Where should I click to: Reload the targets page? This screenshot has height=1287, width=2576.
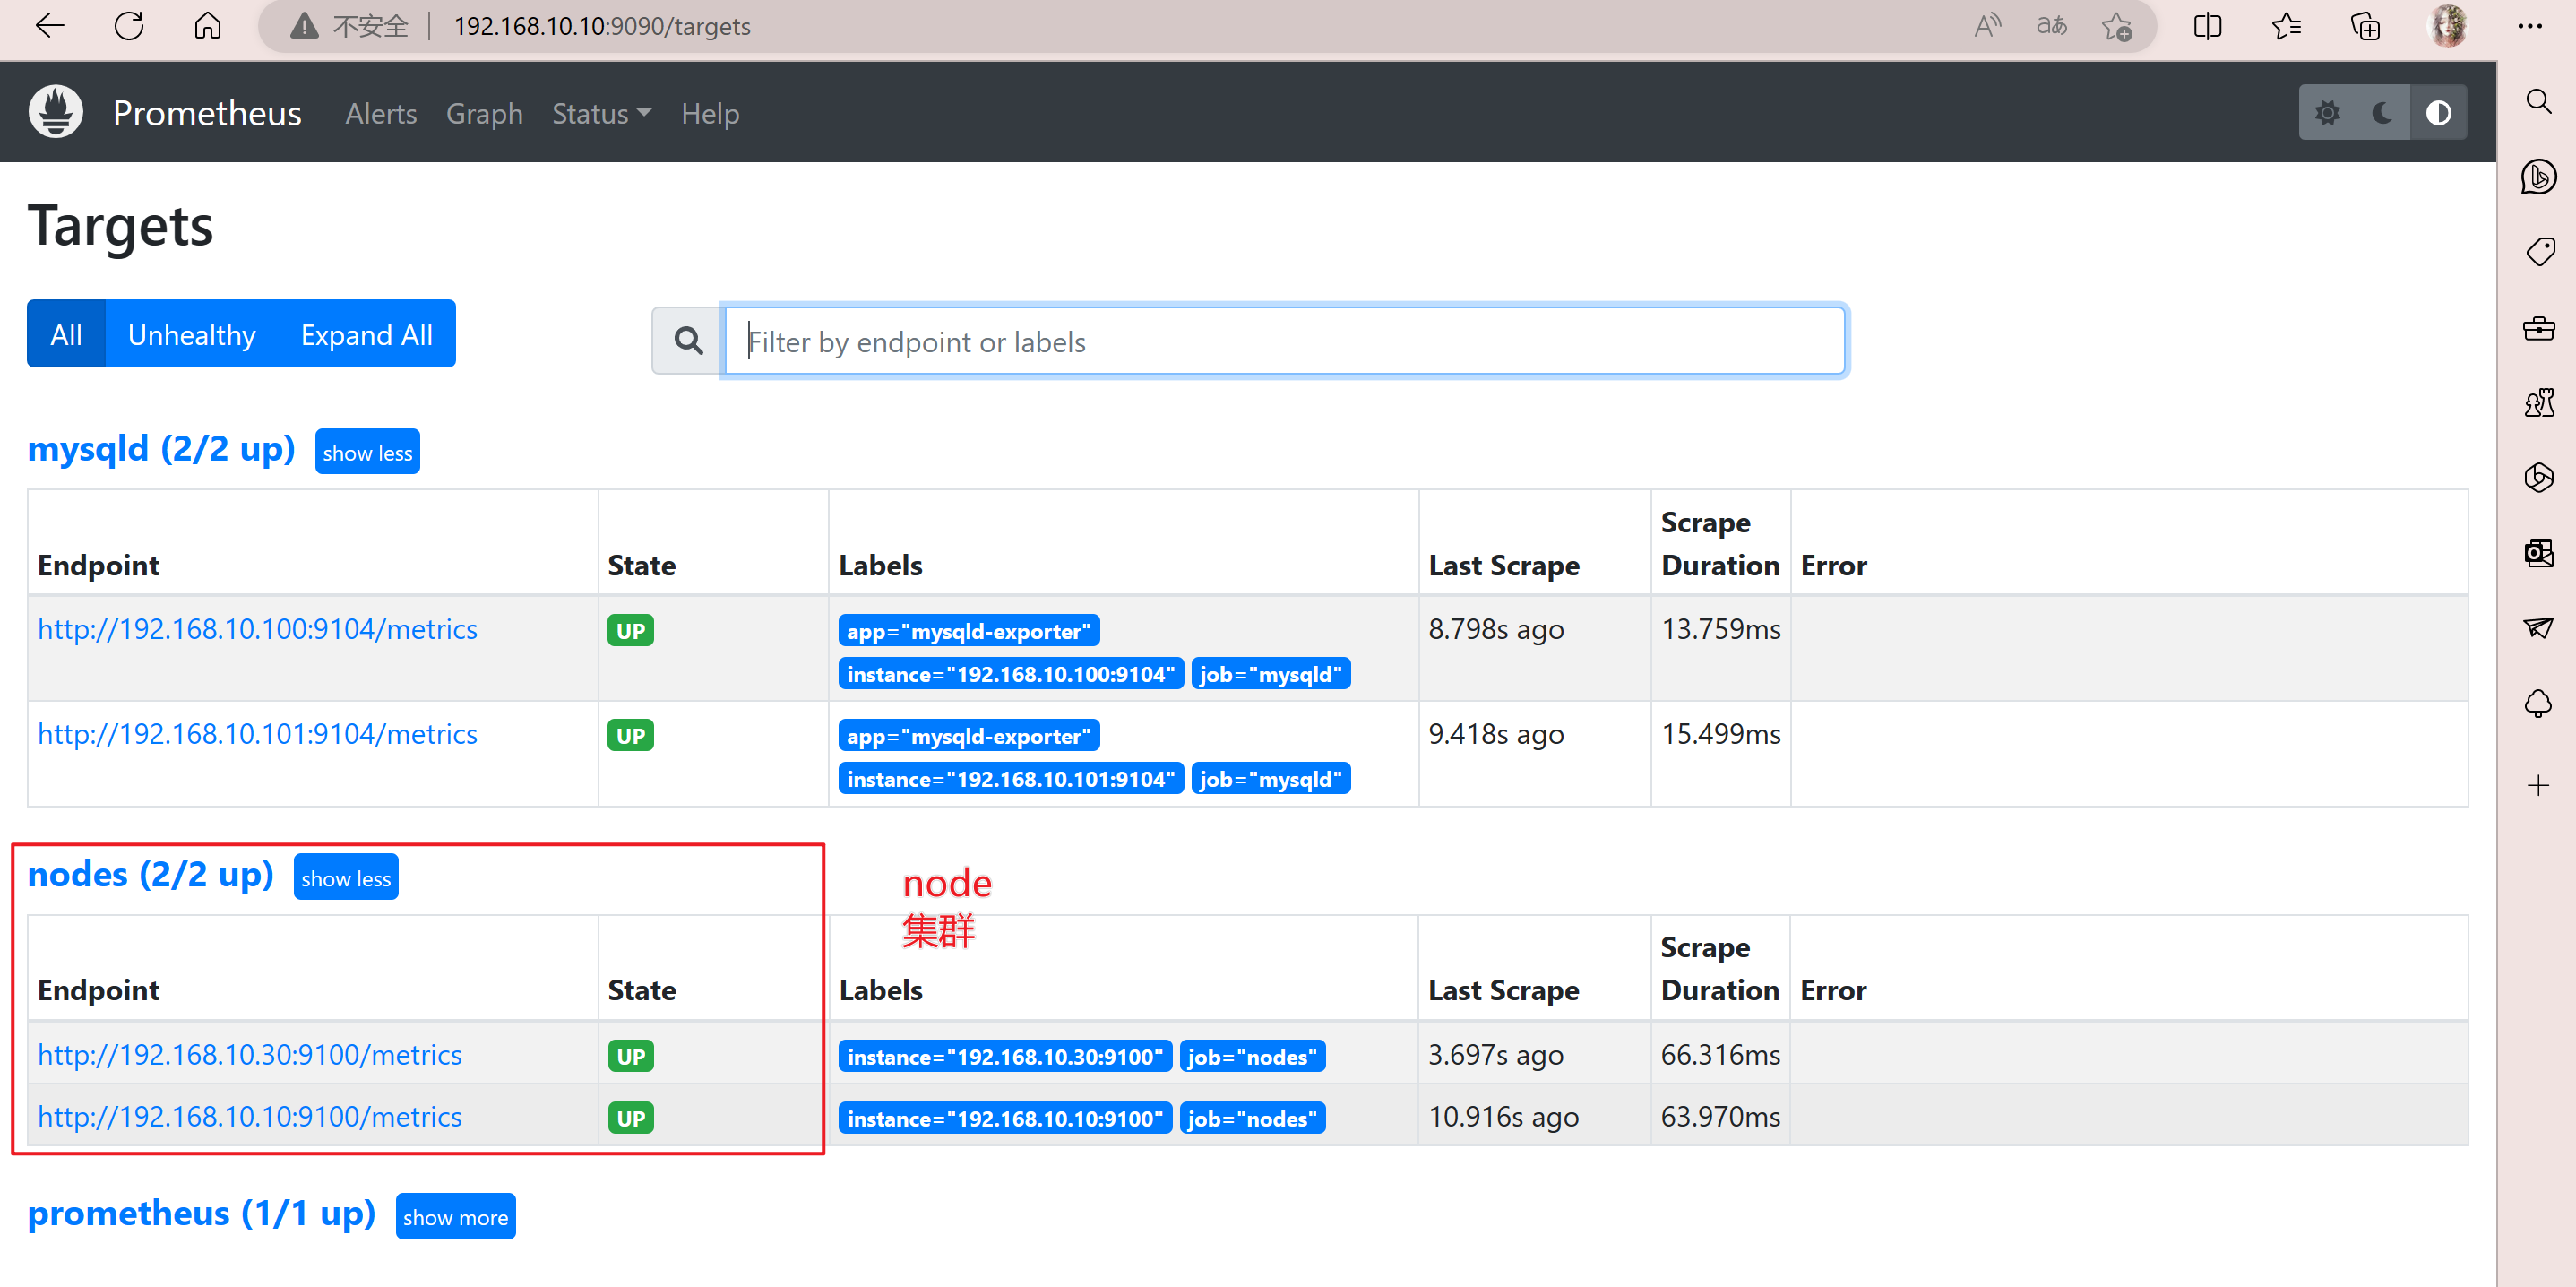pyautogui.click(x=129, y=26)
